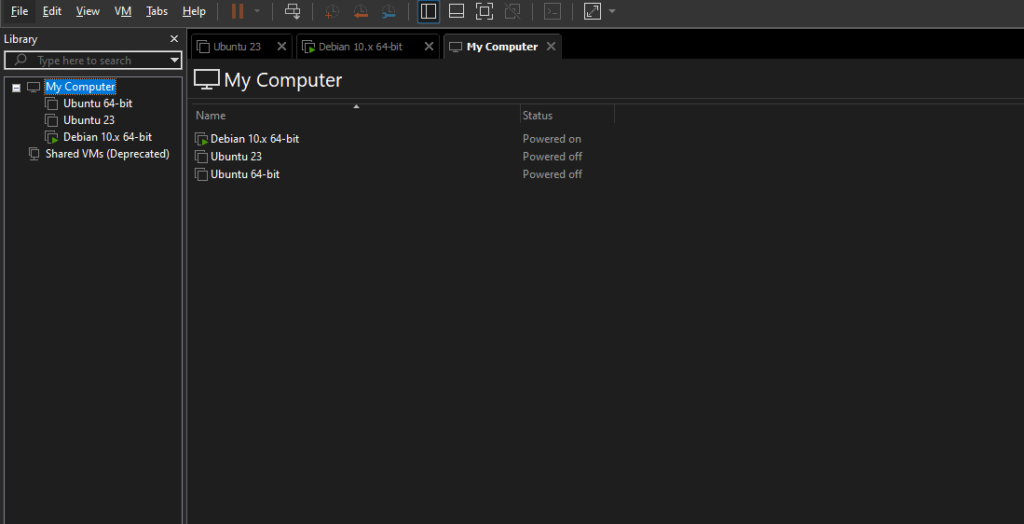Open the console view terminal icon
This screenshot has height=524, width=1024.
(552, 11)
